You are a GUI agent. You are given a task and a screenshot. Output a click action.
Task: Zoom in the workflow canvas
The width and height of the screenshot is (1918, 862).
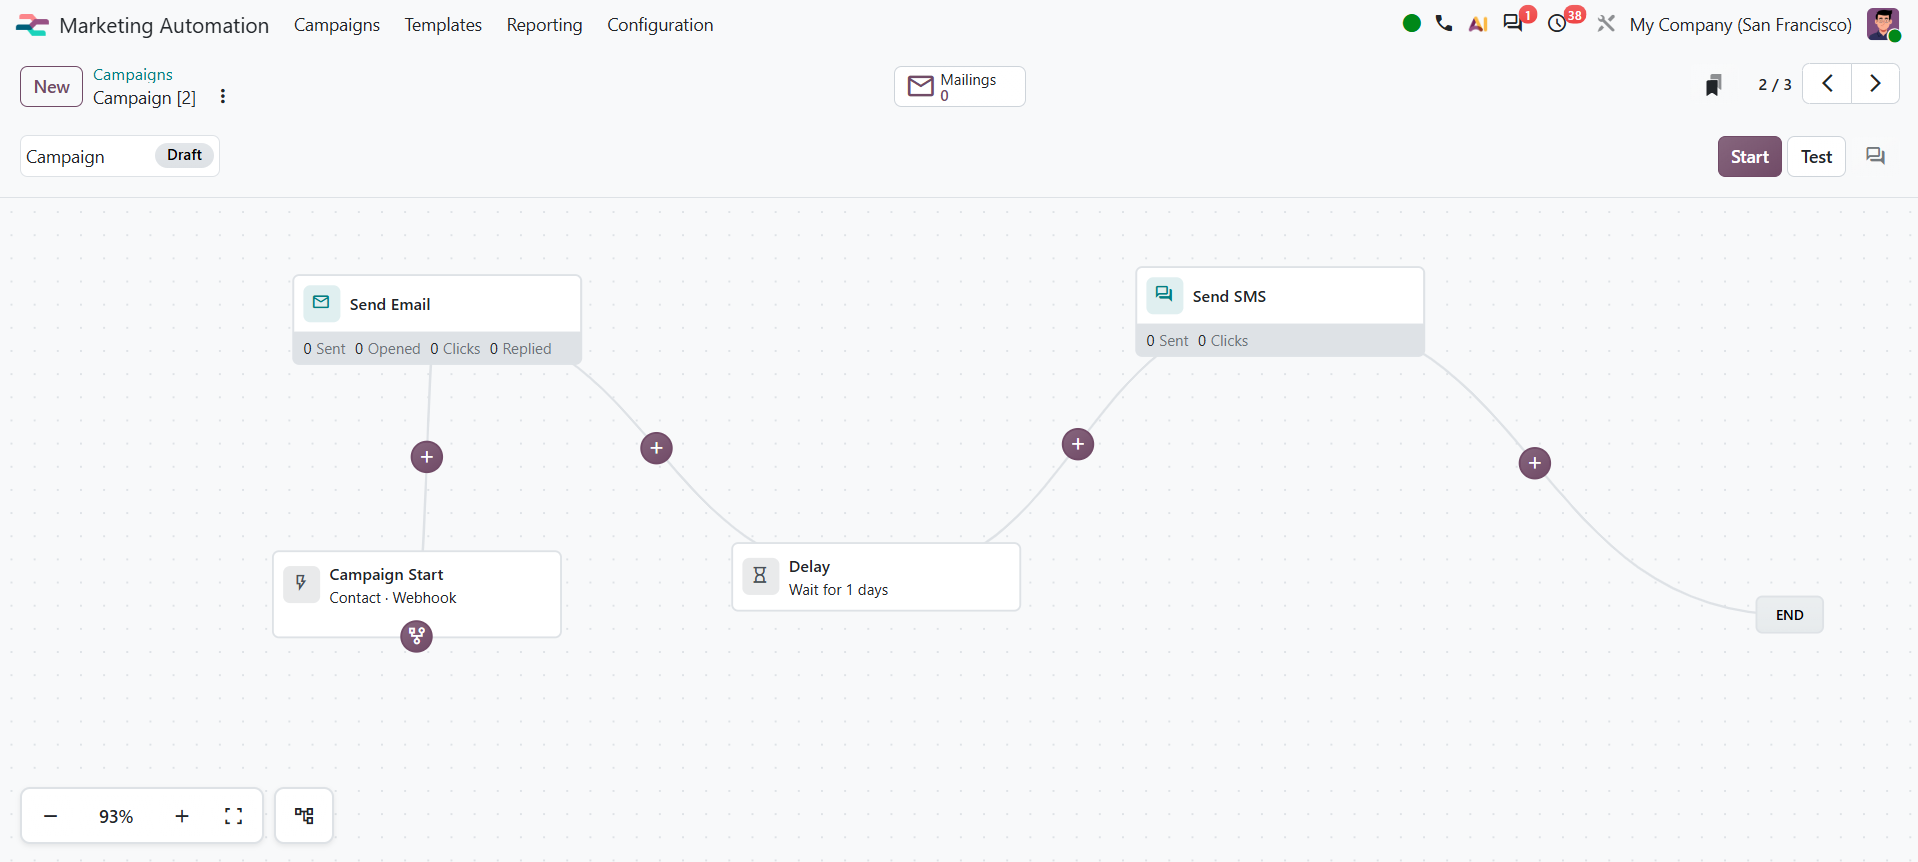pos(182,816)
